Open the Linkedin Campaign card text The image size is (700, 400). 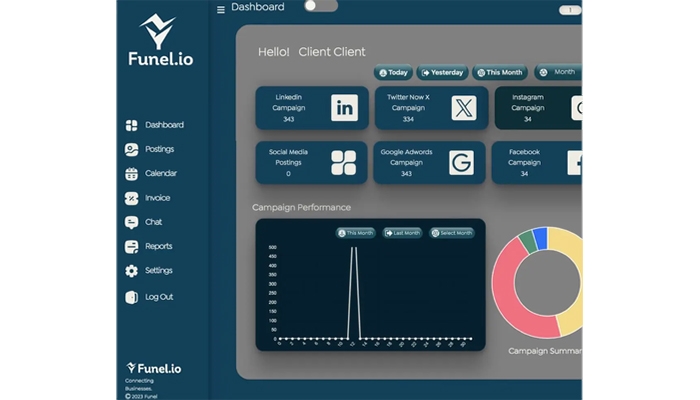tap(288, 108)
